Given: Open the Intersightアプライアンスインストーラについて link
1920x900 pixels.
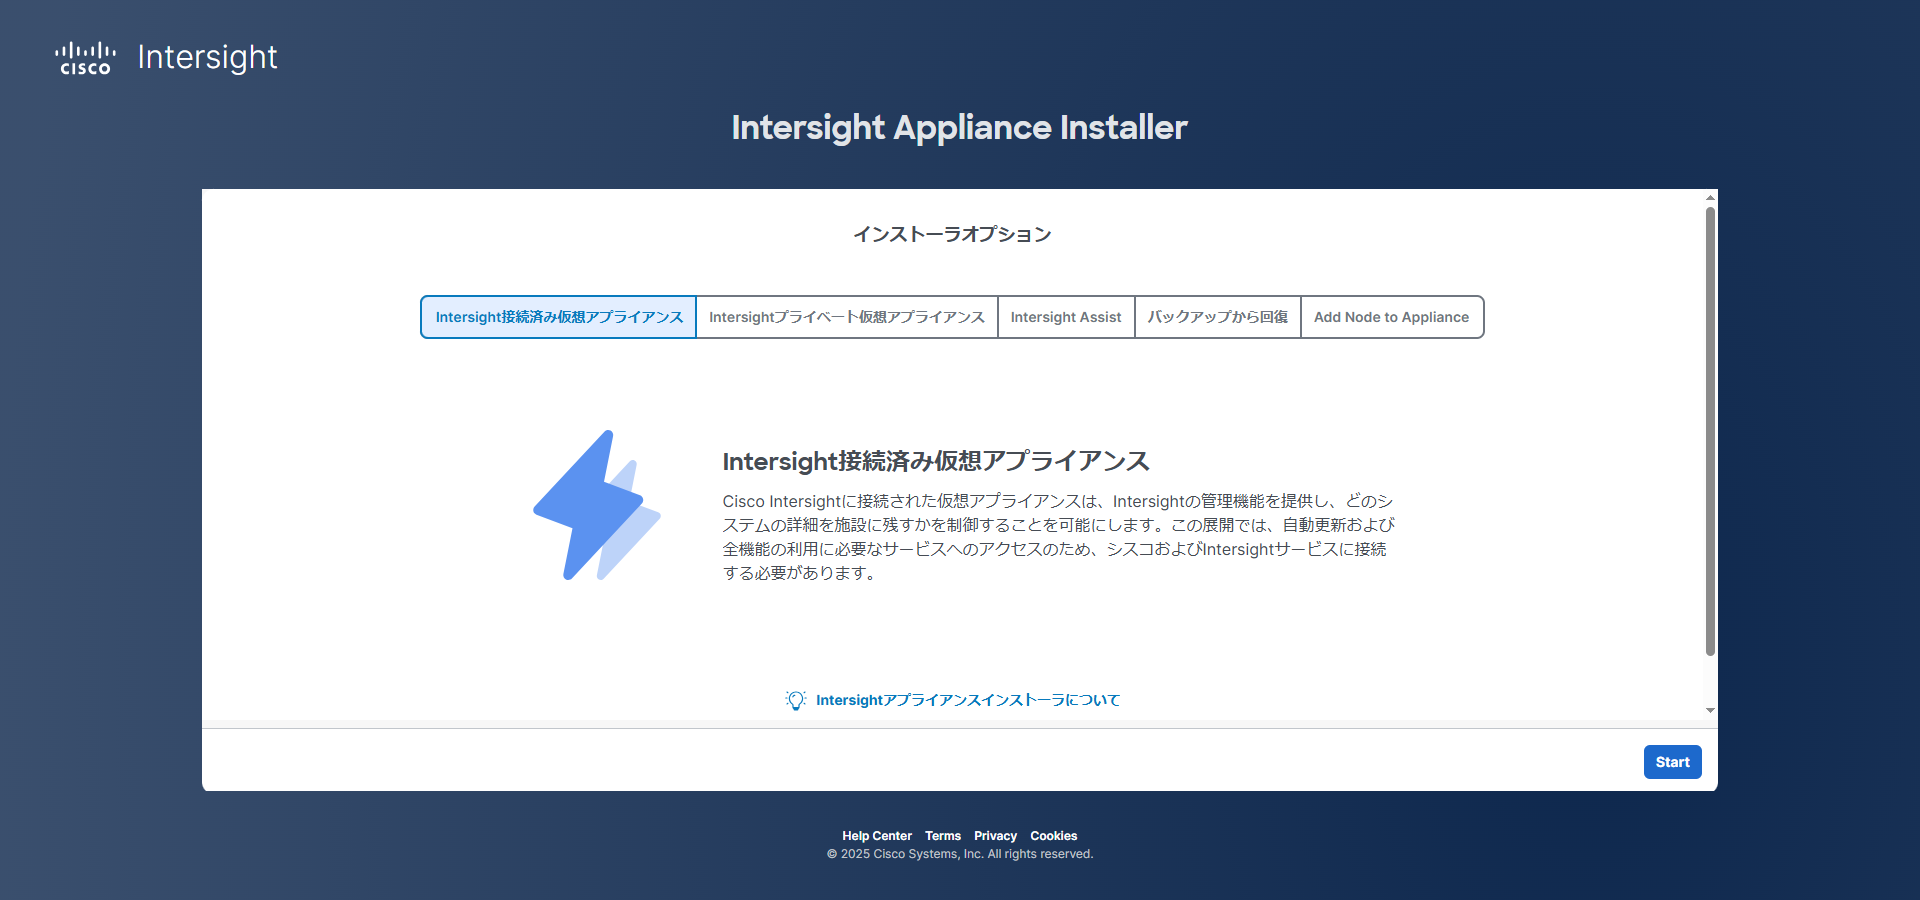Looking at the screenshot, I should (x=968, y=700).
